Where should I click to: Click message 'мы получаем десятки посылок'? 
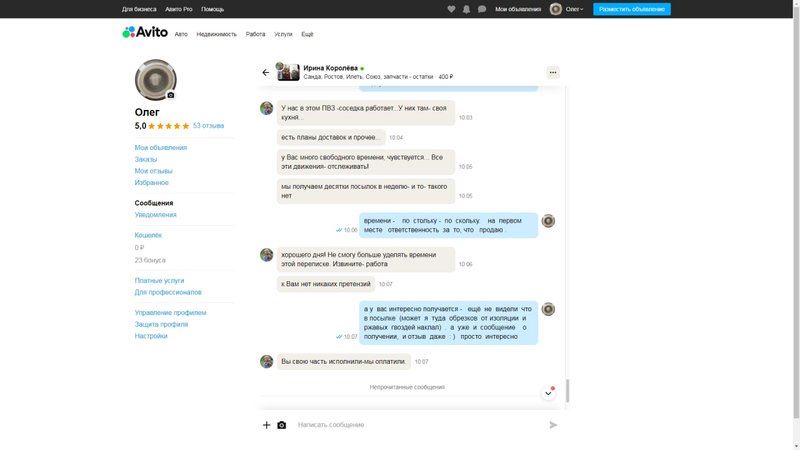(x=366, y=191)
